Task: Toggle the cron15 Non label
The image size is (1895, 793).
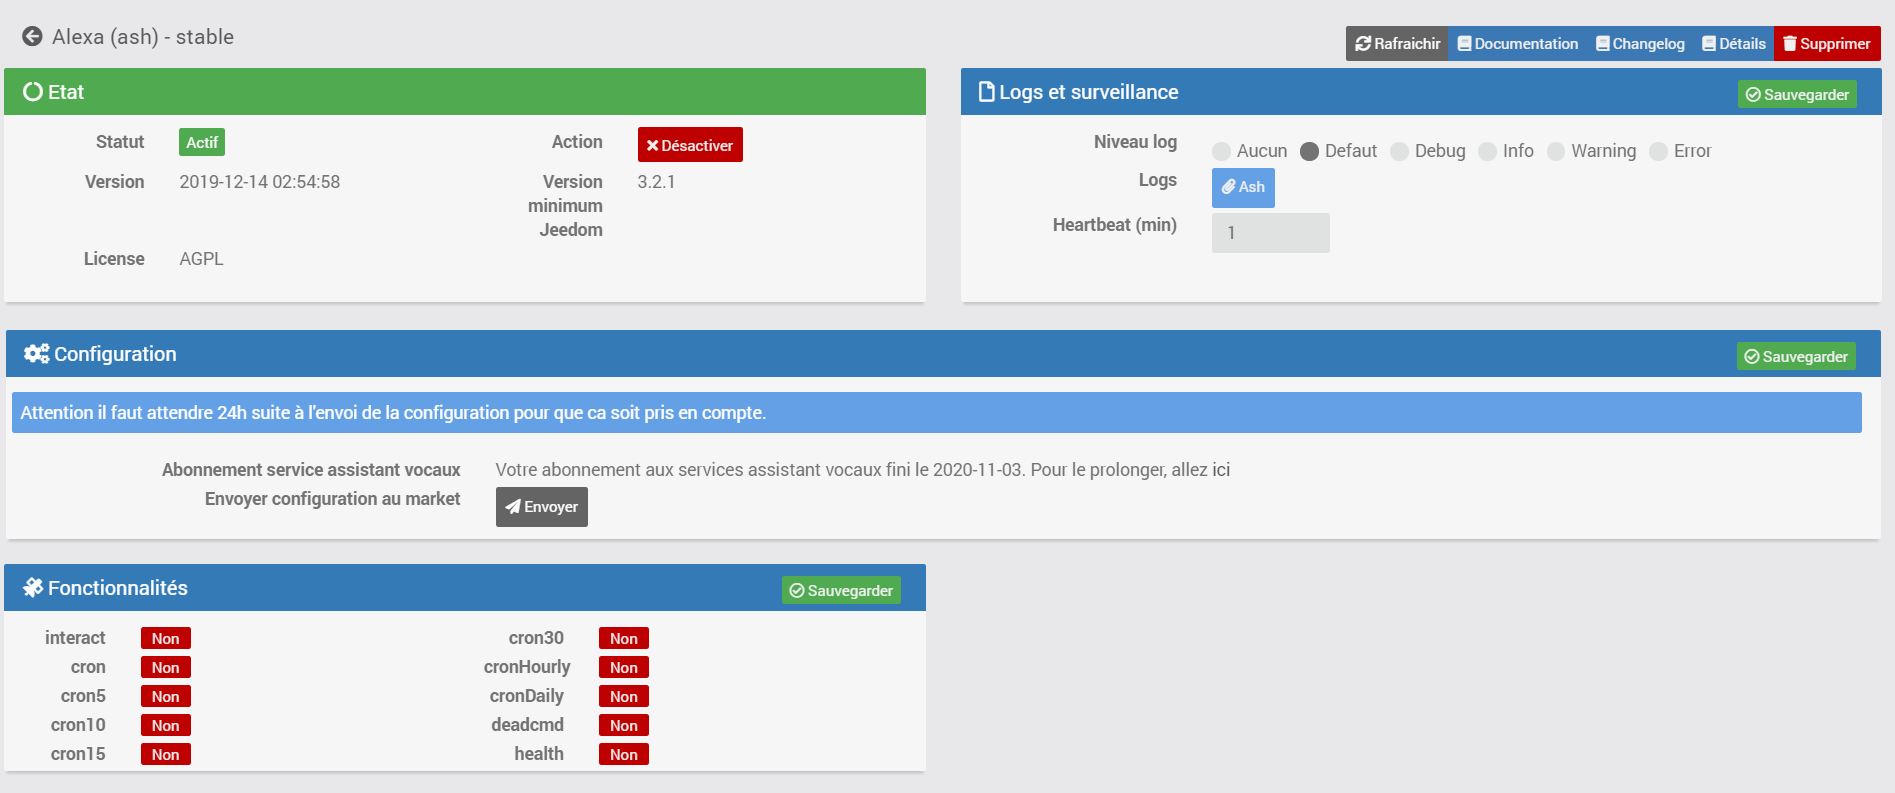Action: click(x=166, y=754)
